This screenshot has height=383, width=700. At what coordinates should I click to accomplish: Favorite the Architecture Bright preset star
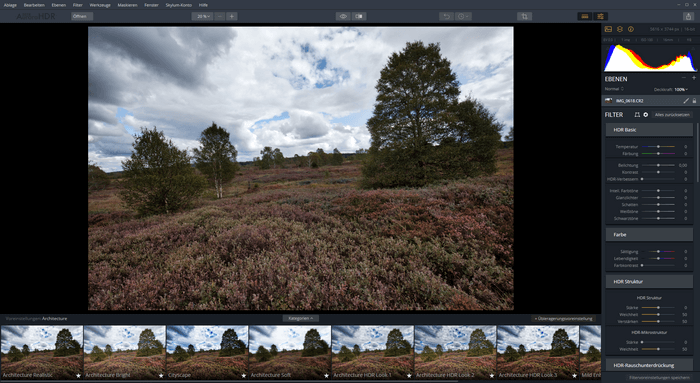(x=161, y=375)
